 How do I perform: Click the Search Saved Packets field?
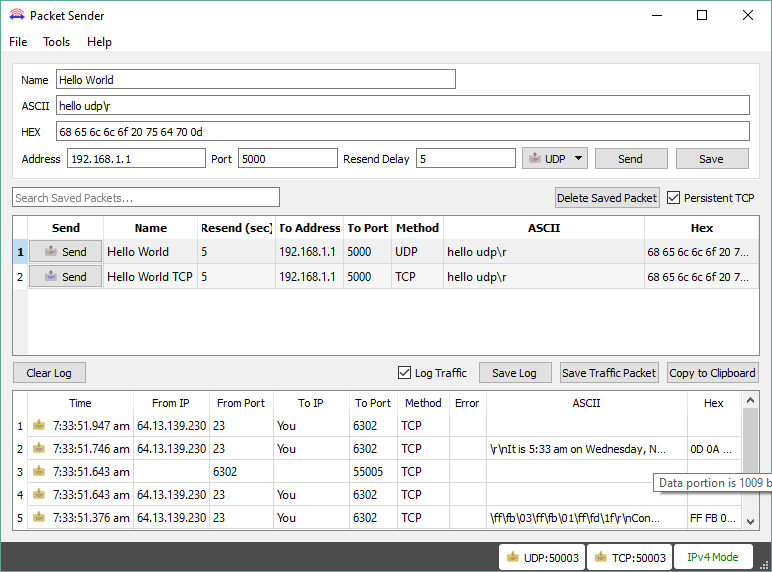pos(146,197)
